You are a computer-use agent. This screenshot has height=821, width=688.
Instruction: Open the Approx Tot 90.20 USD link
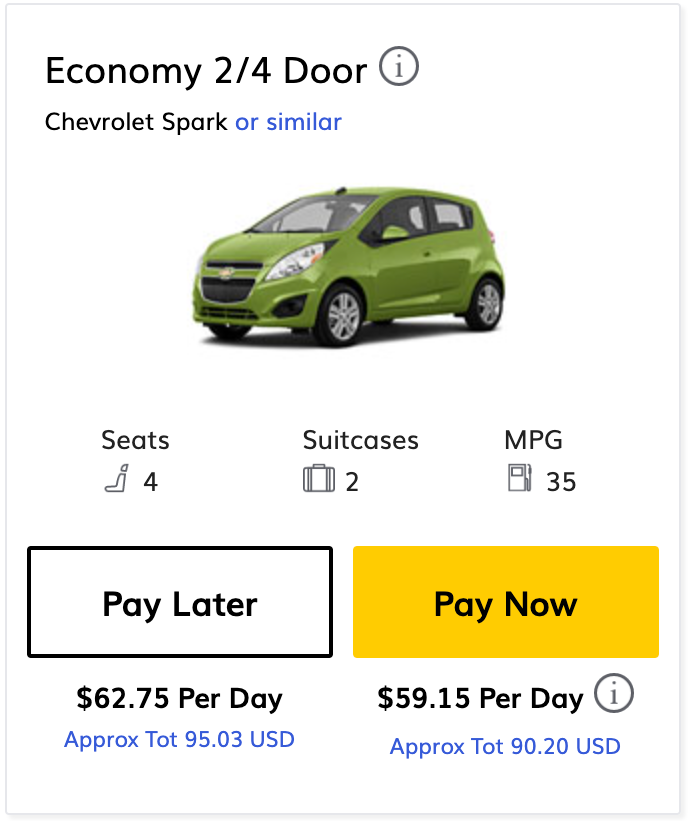tap(505, 746)
